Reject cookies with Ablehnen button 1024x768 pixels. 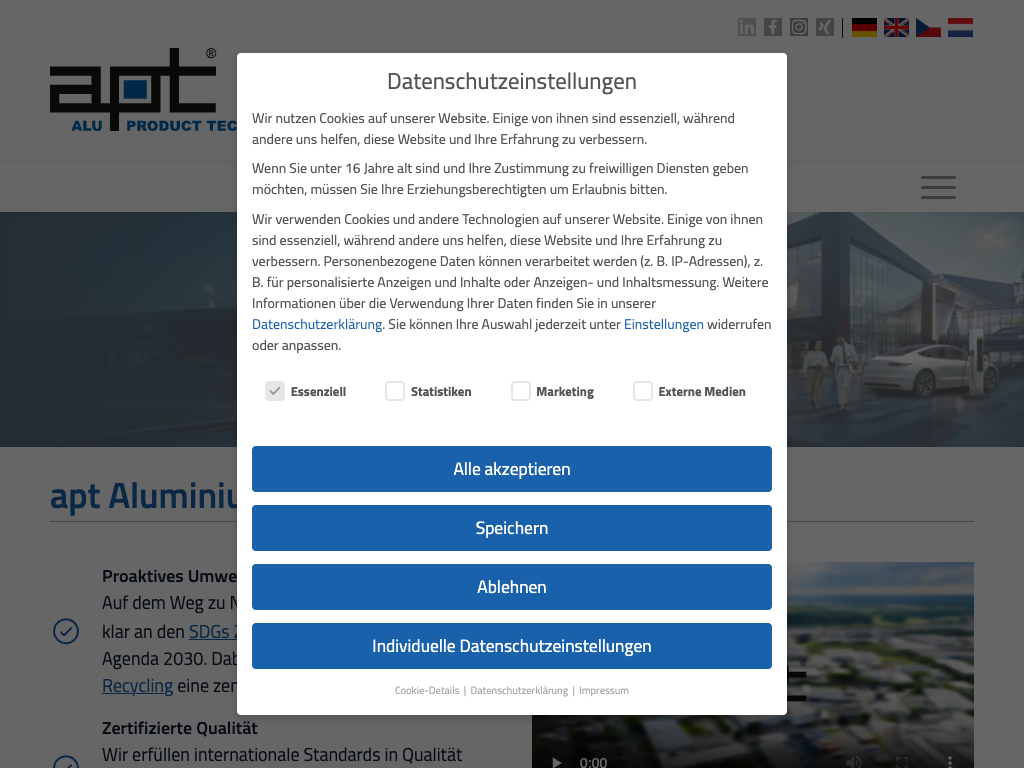click(x=512, y=587)
